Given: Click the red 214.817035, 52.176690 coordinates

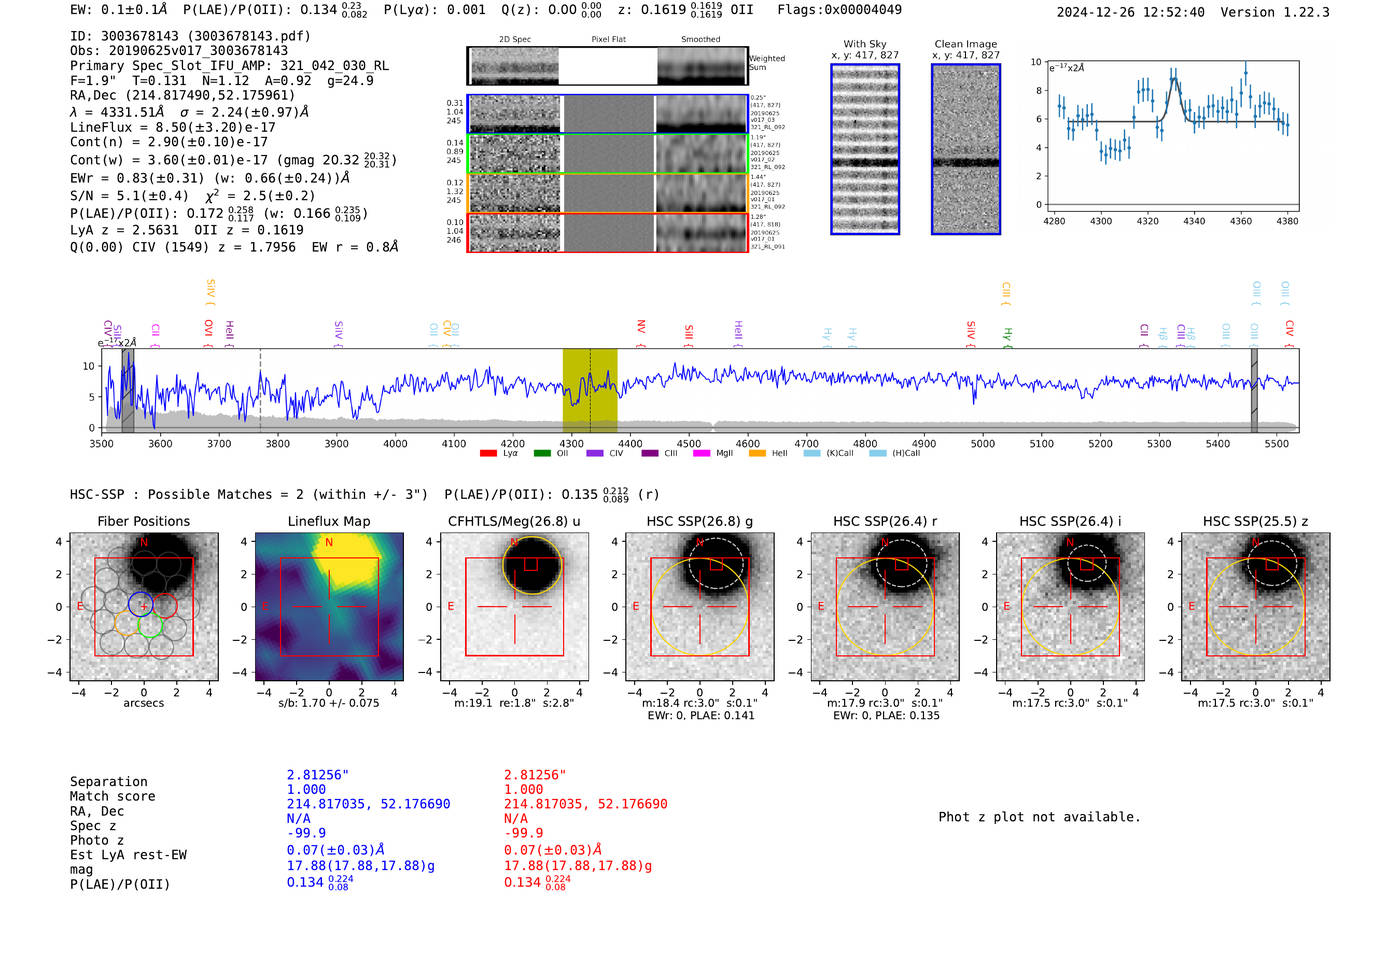Looking at the screenshot, I should point(586,804).
